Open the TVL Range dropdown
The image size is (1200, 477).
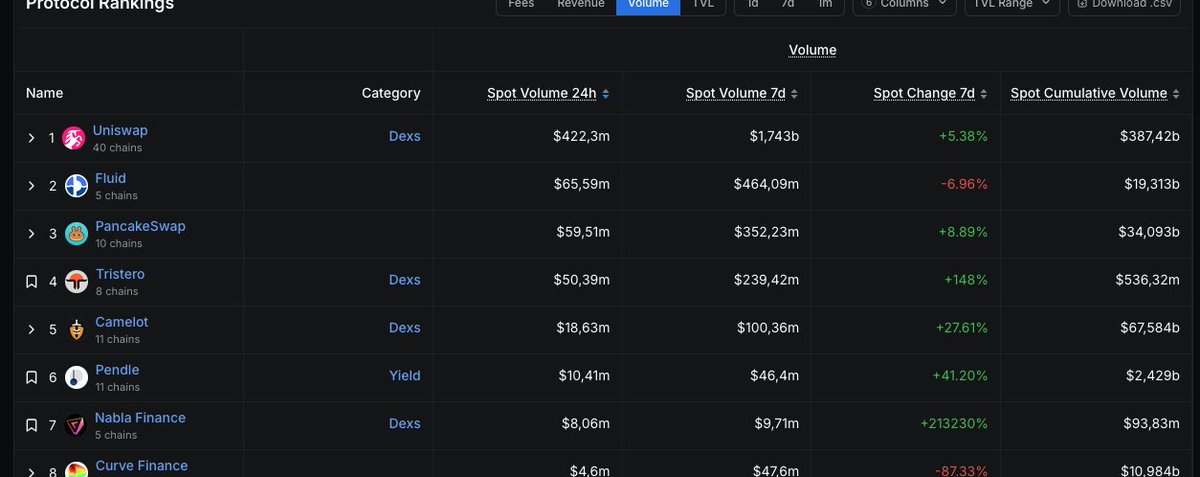[x=1012, y=5]
